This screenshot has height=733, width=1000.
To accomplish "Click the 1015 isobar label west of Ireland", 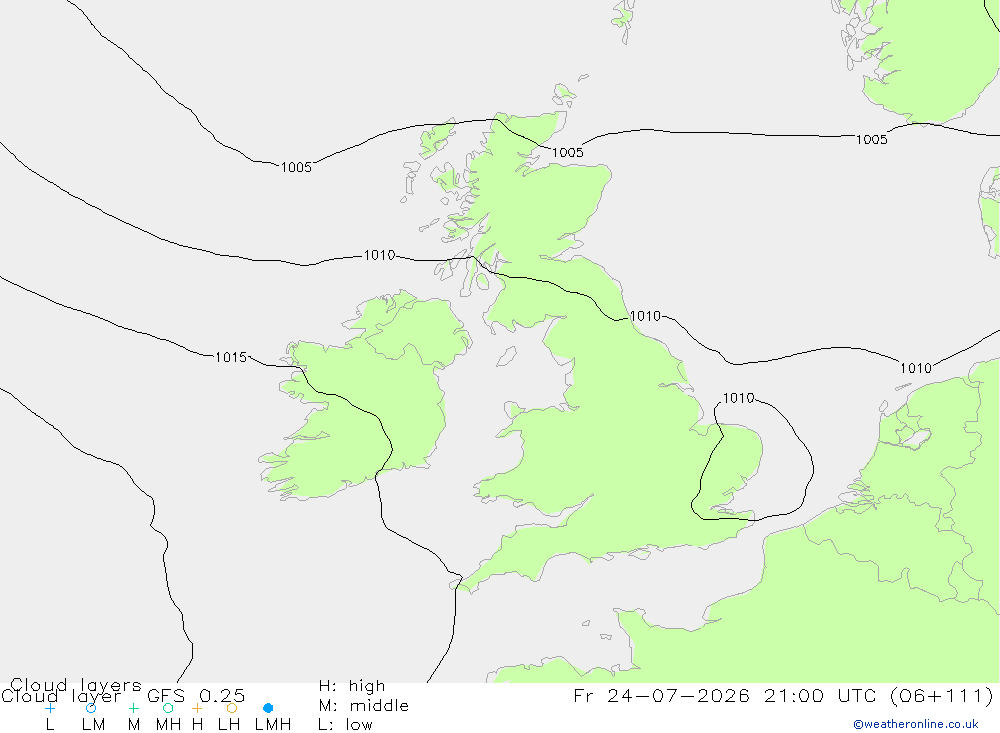I will click(231, 357).
